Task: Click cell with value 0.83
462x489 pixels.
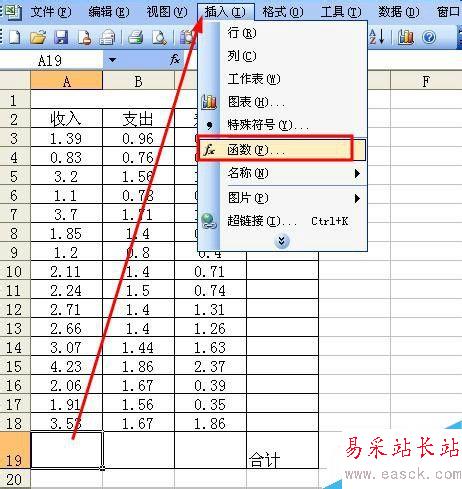Action: pyautogui.click(x=66, y=157)
